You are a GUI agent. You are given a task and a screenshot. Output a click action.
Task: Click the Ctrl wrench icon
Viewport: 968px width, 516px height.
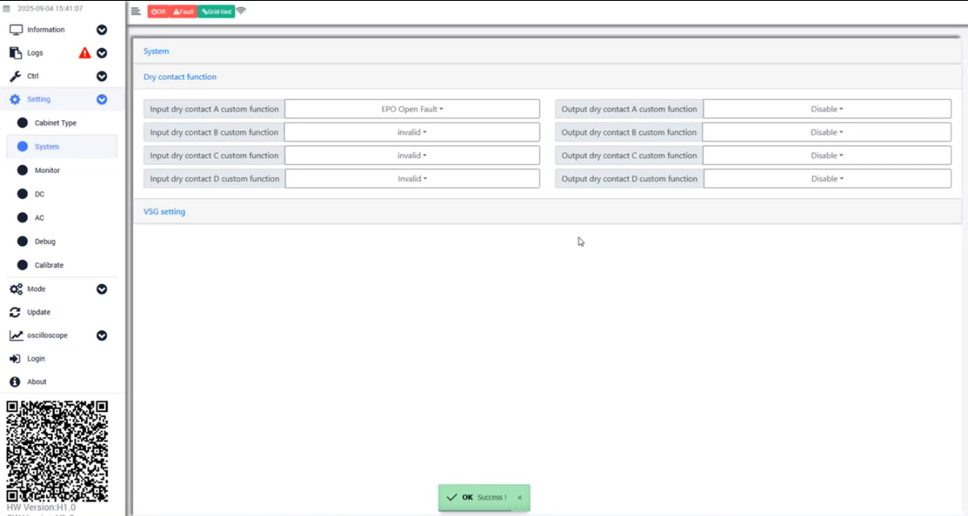pyautogui.click(x=15, y=76)
